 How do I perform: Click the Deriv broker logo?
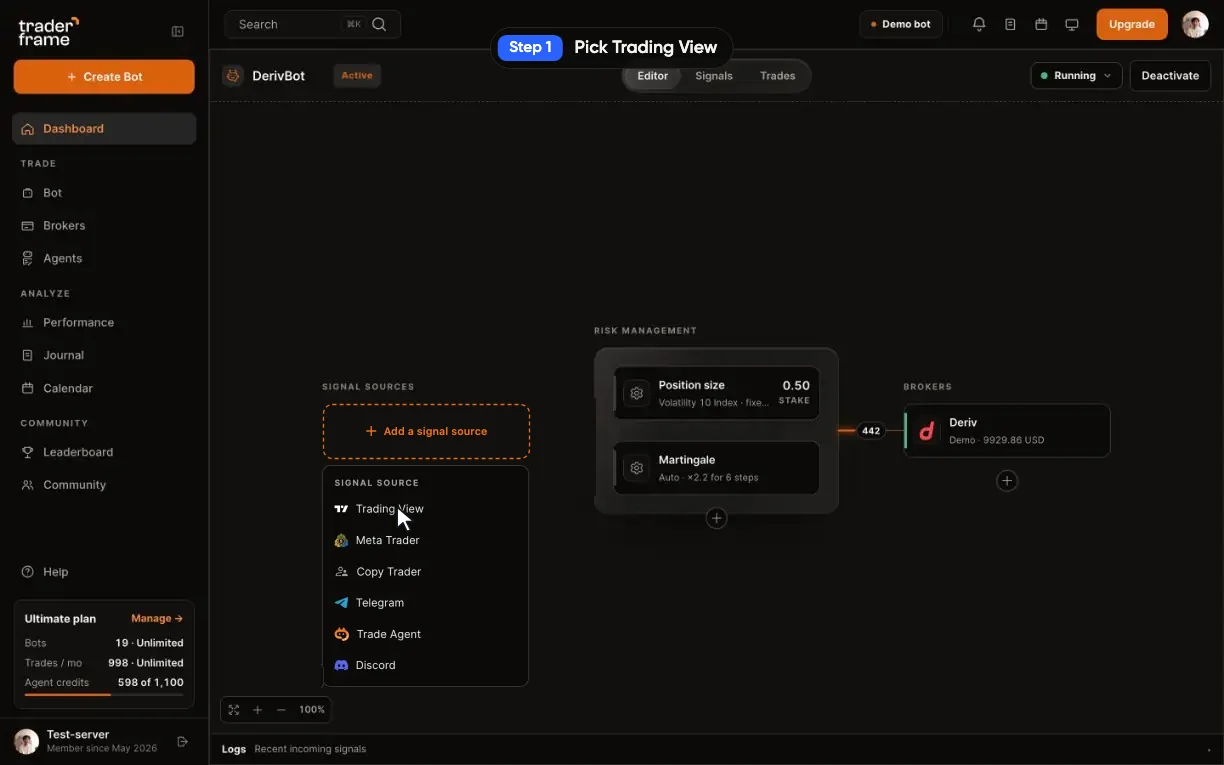[927, 431]
